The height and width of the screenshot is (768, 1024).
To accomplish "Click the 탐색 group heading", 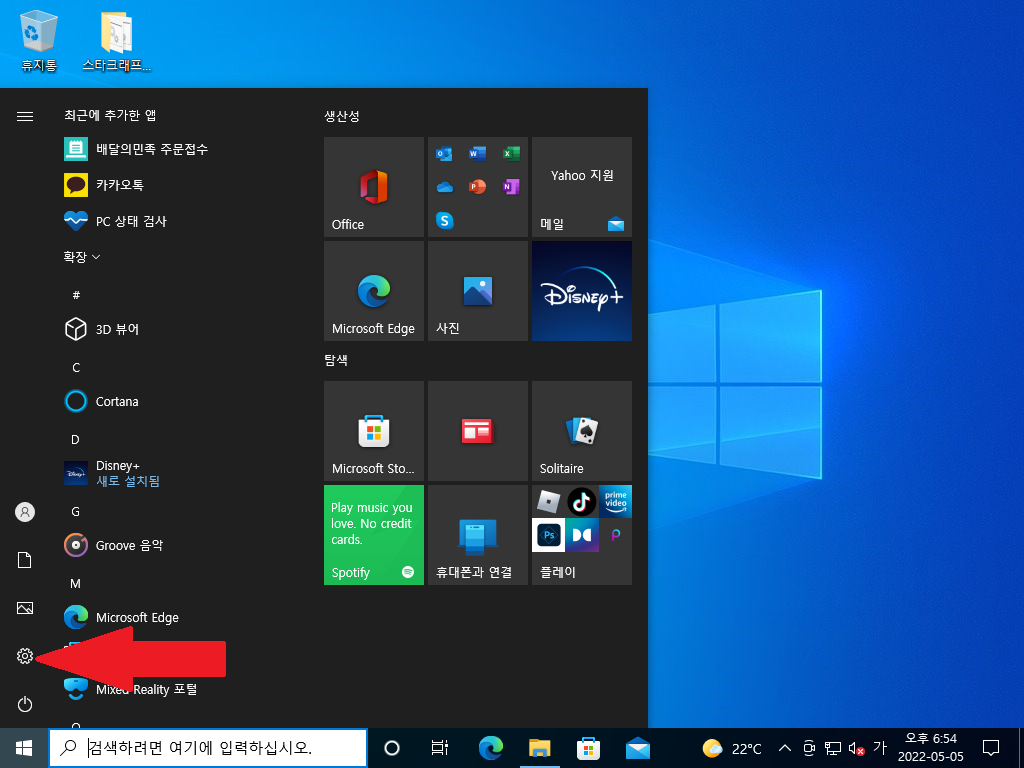I will (336, 360).
